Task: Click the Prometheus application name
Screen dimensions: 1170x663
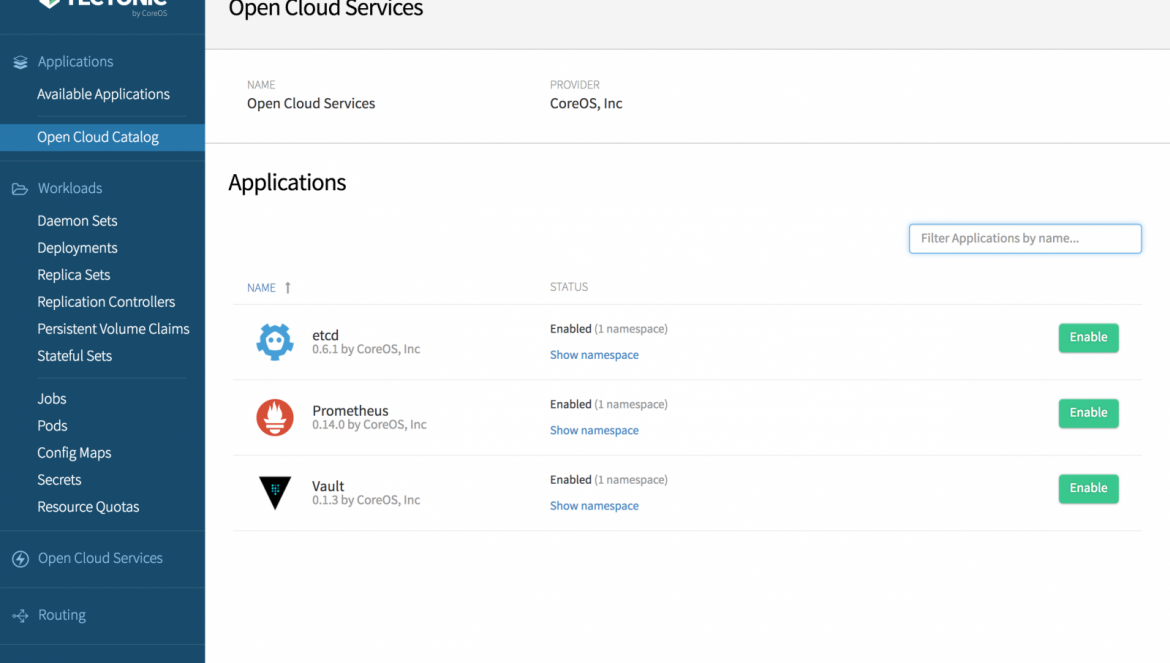Action: click(x=350, y=410)
